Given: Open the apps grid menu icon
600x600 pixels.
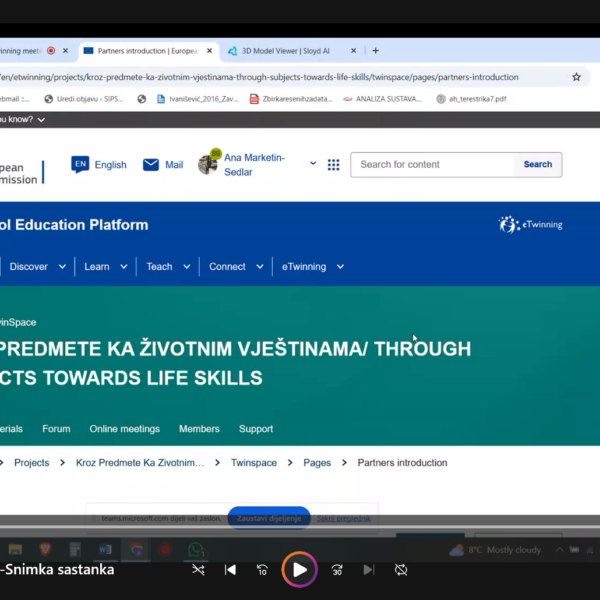Looking at the screenshot, I should point(333,165).
